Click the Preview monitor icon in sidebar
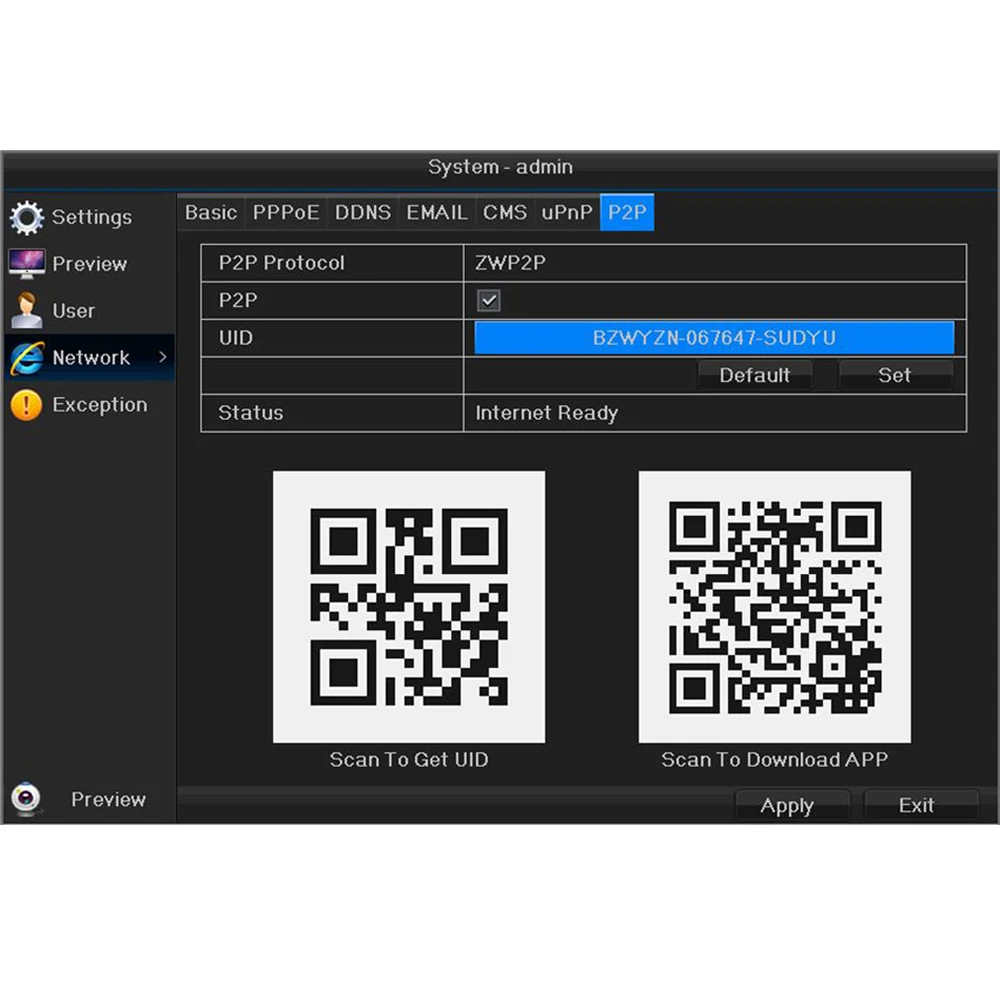The width and height of the screenshot is (1000, 1000). pyautogui.click(x=27, y=263)
